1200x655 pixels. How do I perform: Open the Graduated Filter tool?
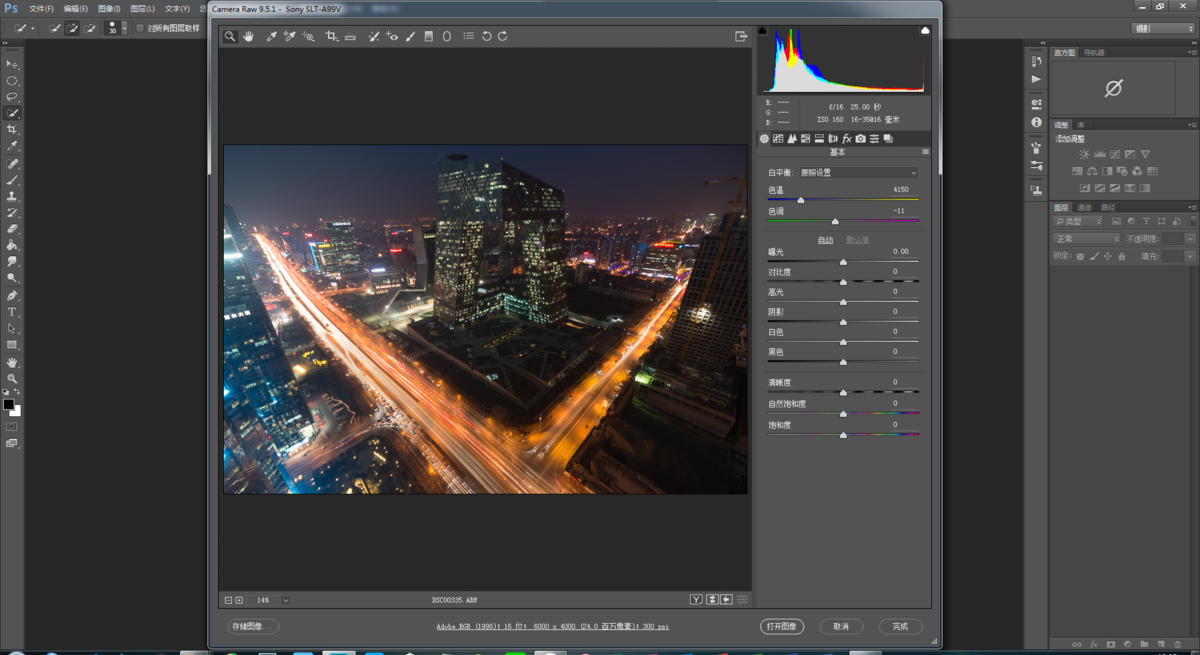[429, 36]
